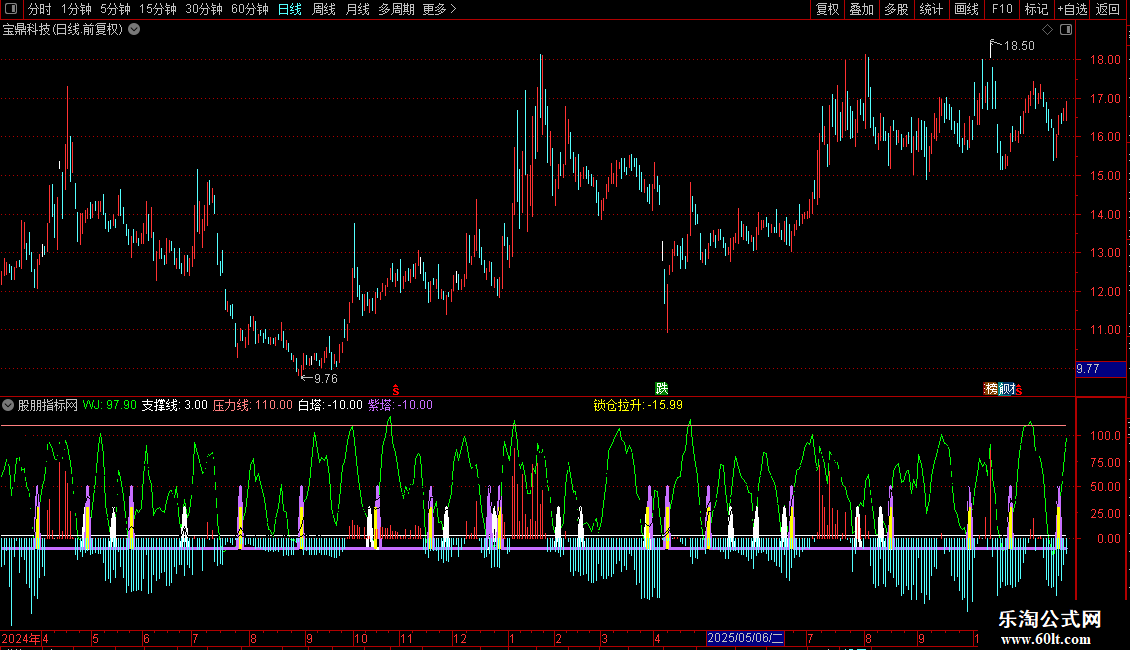Click the 支撑线: 3.00 indicator value

(174, 405)
